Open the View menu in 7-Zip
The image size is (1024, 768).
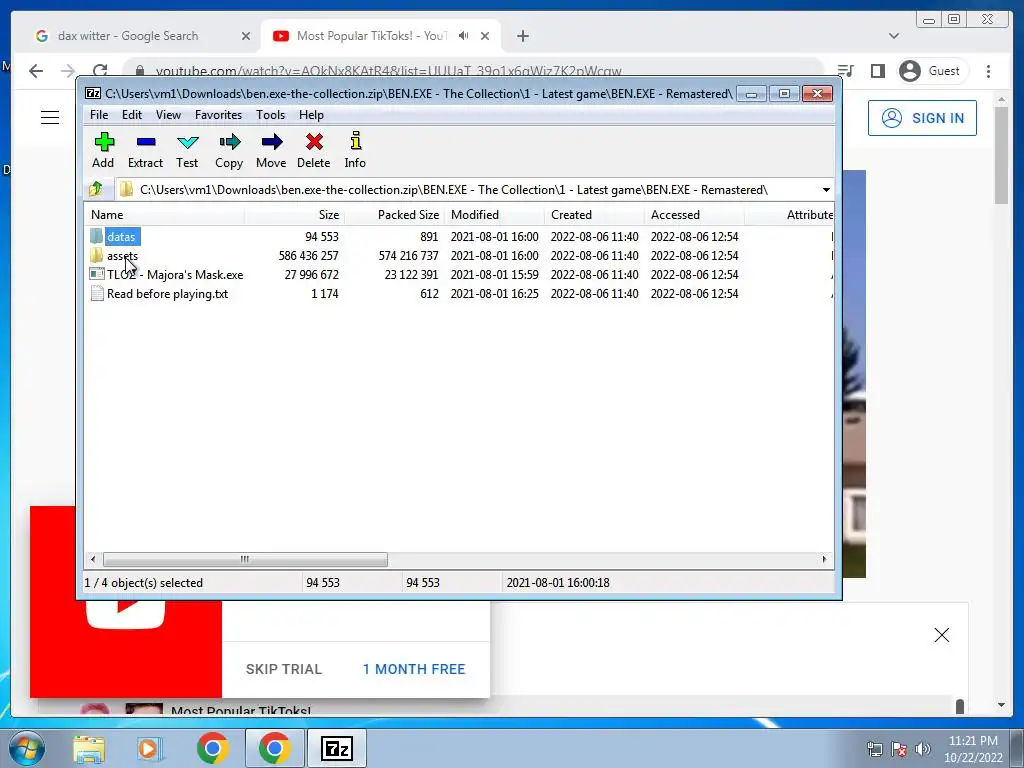[168, 115]
